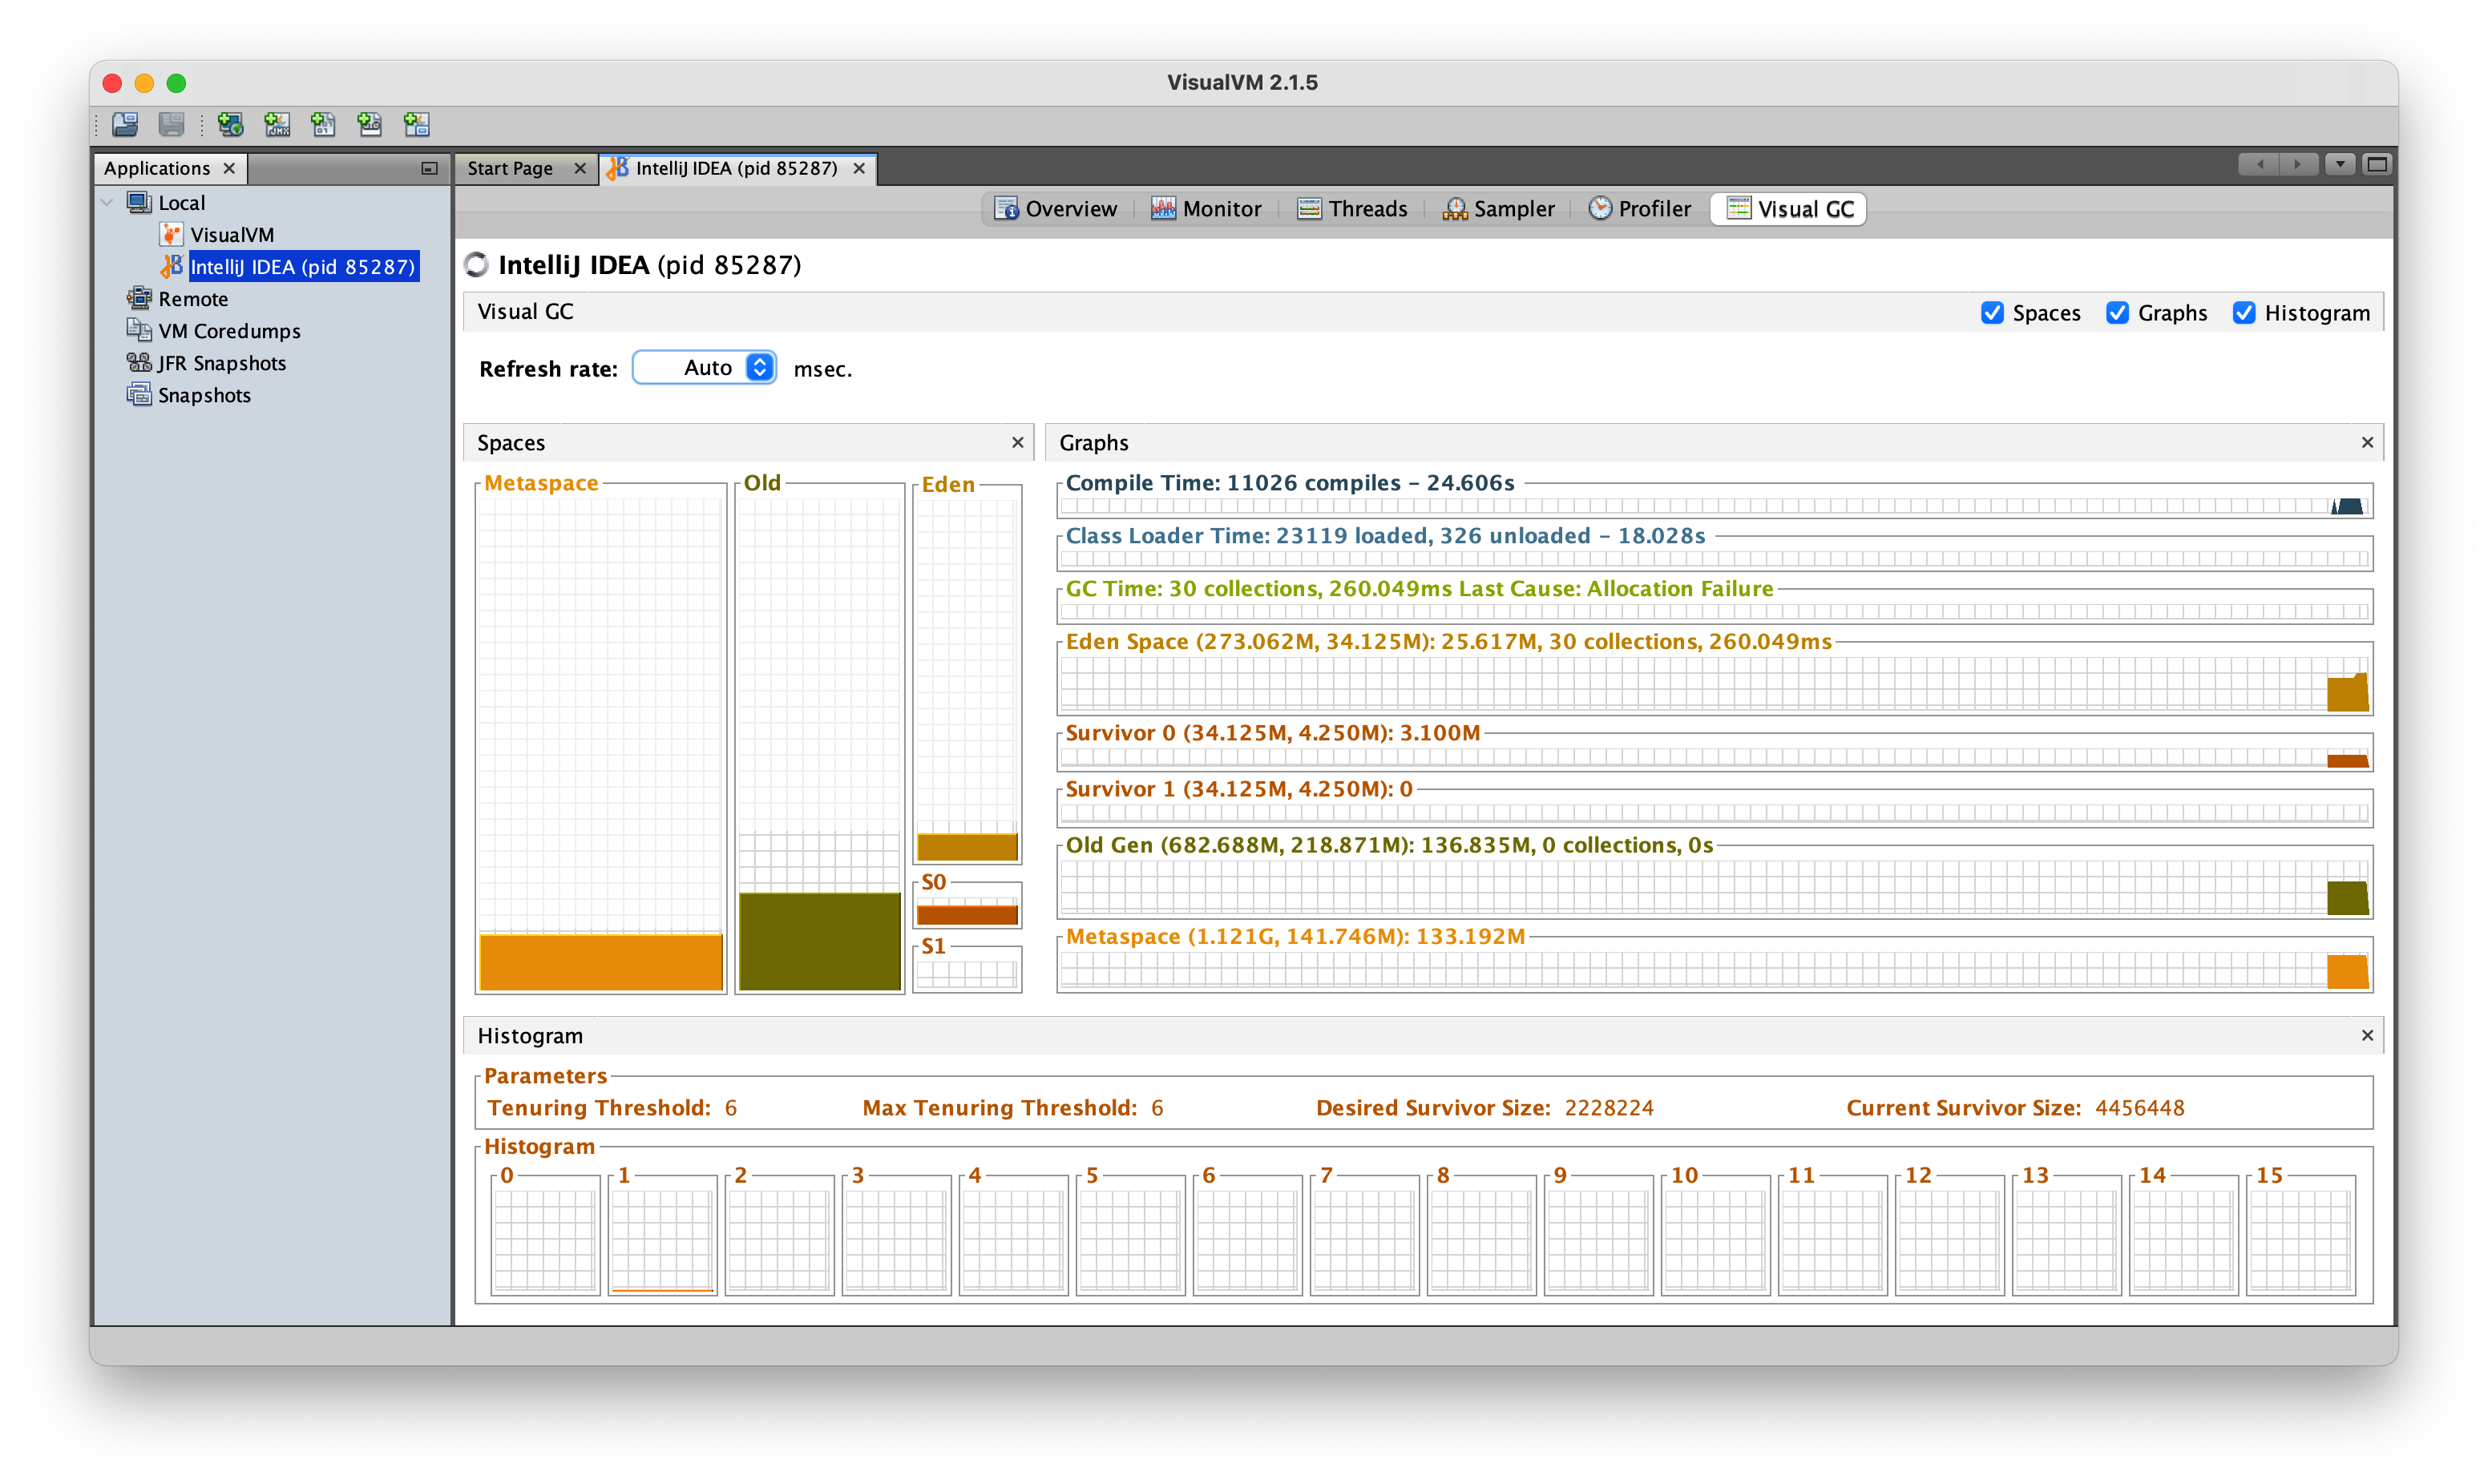This screenshot has width=2488, height=1484.
Task: Click the Add JFR Snapshot toolbar icon
Action: [370, 124]
